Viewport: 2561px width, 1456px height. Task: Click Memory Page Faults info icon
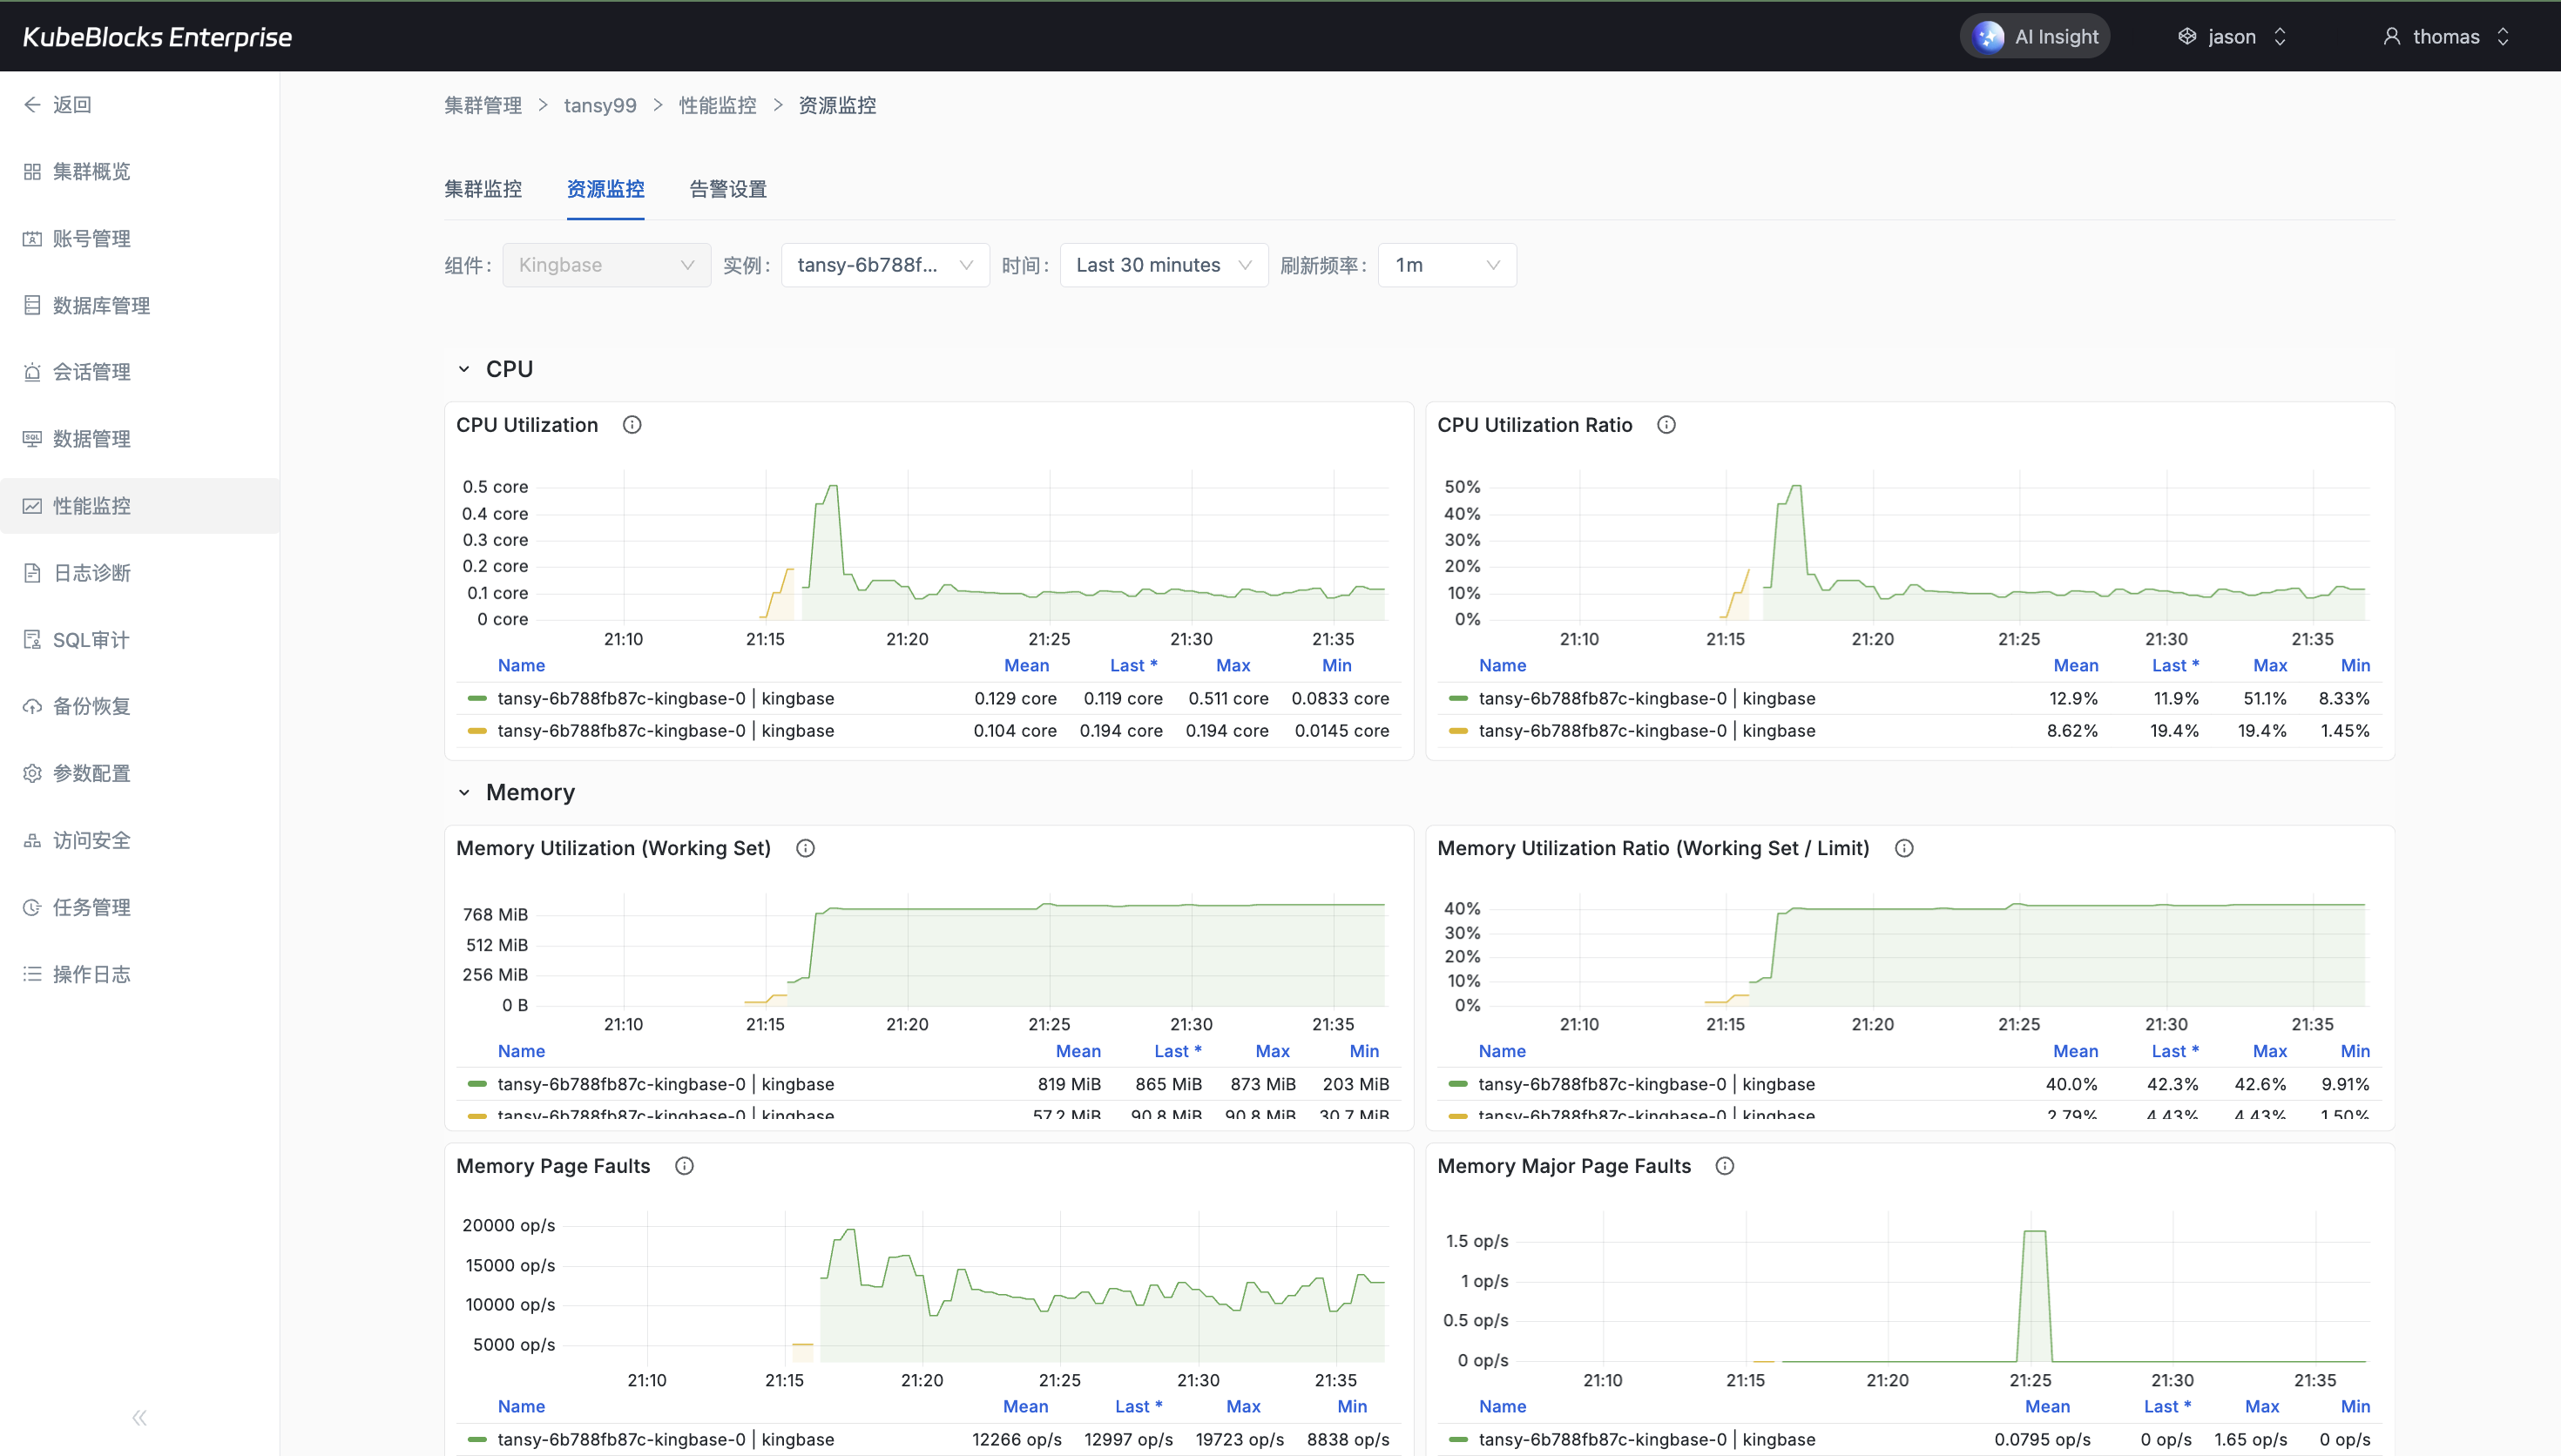[684, 1166]
